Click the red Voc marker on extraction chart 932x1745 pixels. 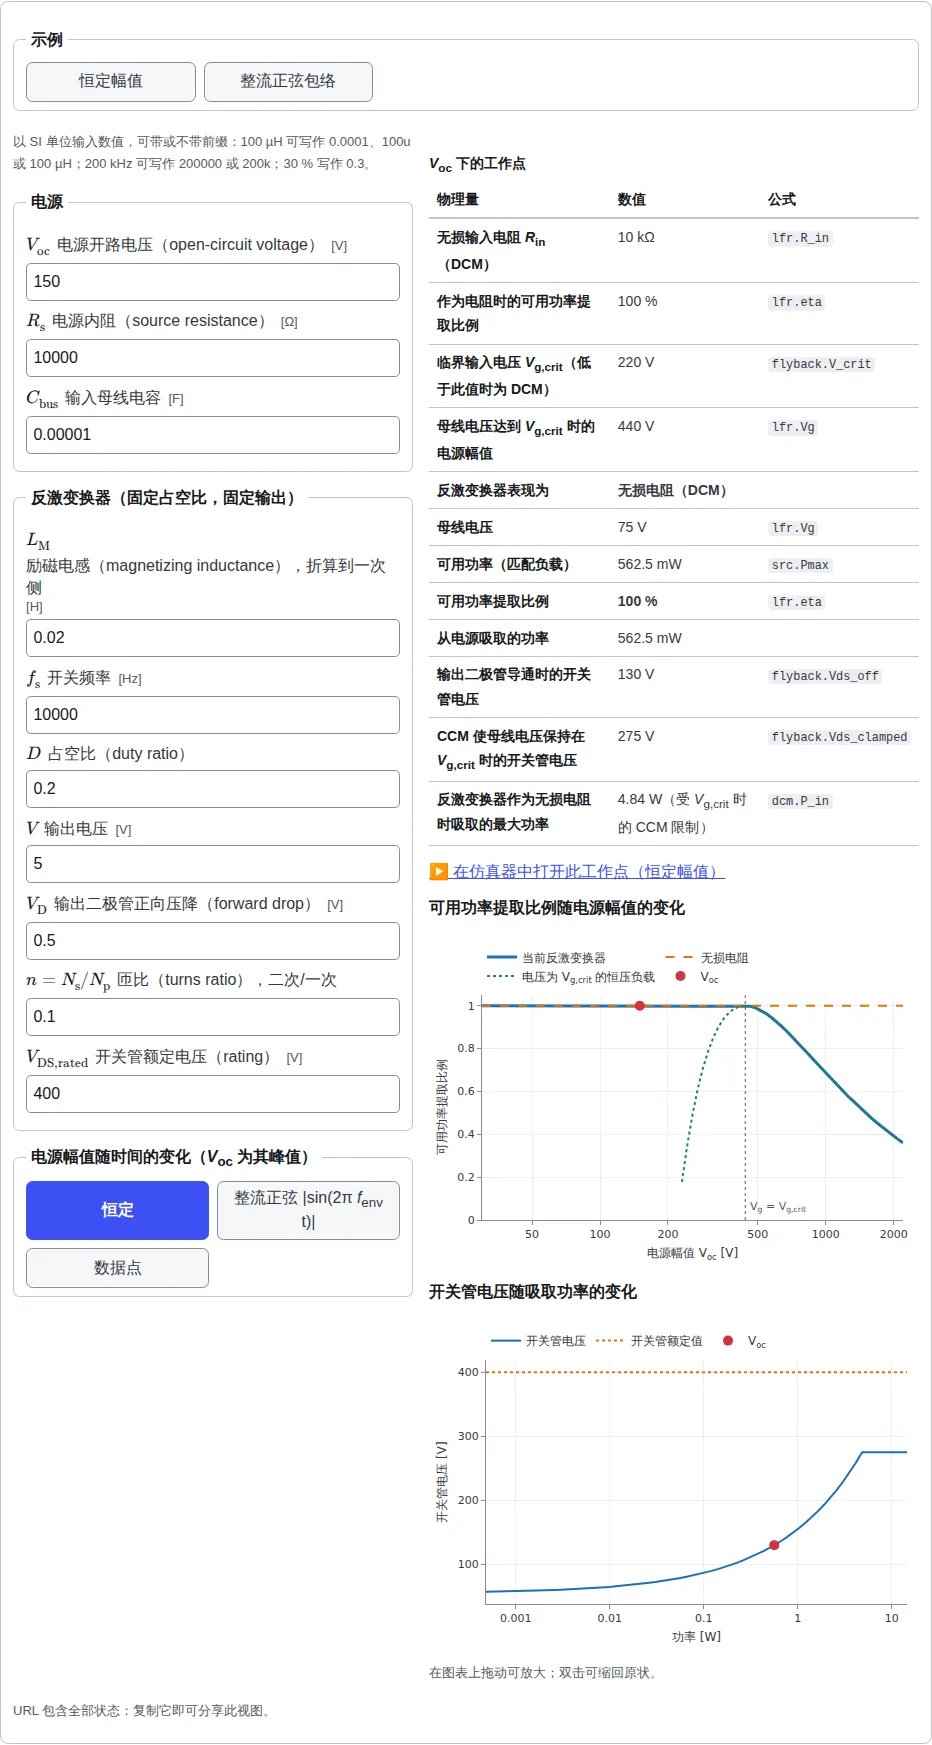point(640,1006)
